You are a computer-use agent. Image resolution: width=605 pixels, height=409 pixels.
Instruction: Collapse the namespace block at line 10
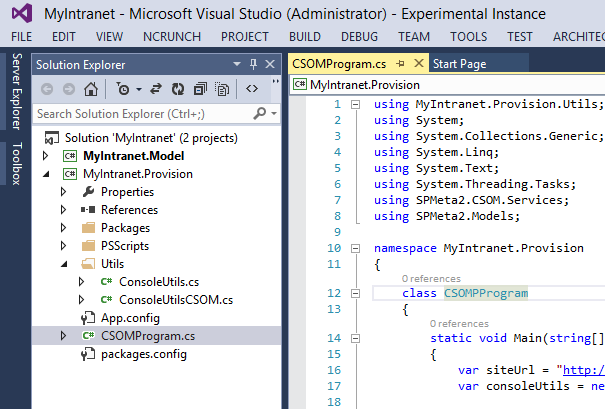(x=355, y=248)
